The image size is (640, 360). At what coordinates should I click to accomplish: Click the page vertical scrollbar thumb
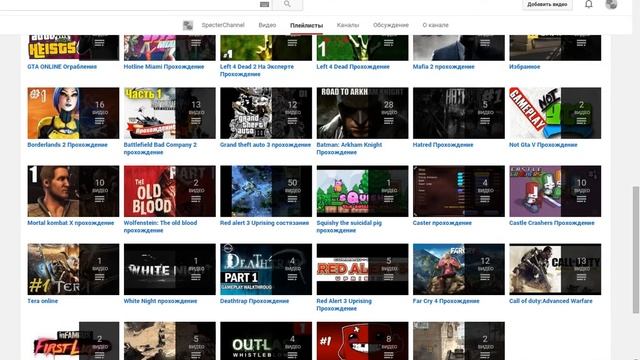pos(636,250)
